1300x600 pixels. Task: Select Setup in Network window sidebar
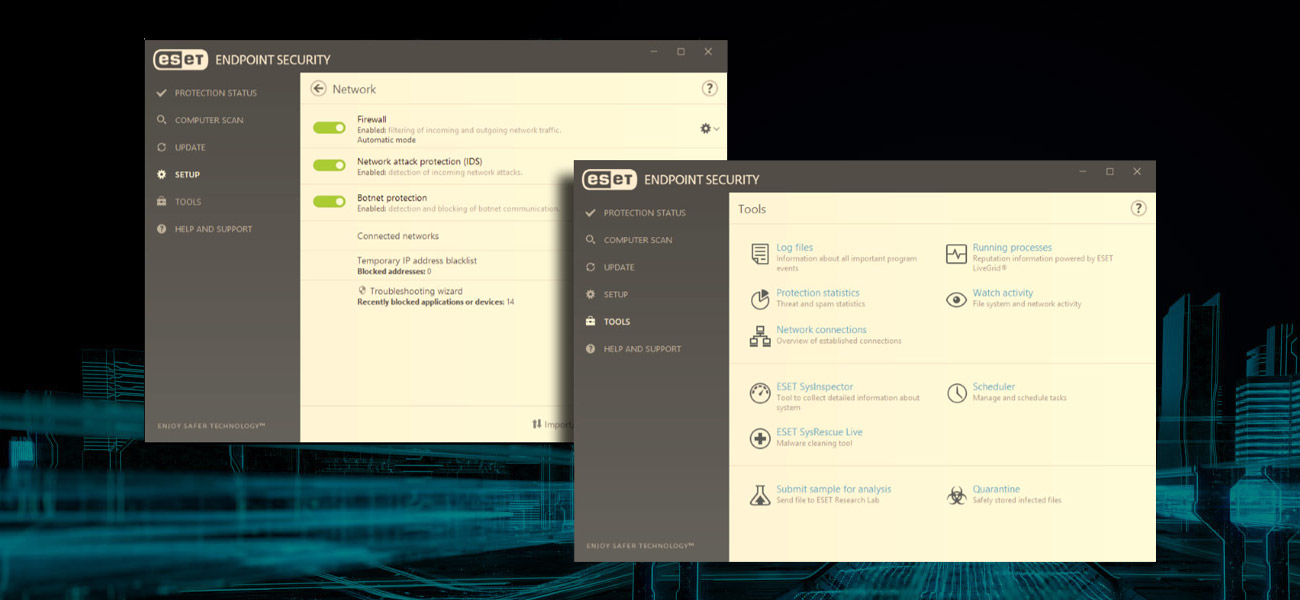coord(187,175)
